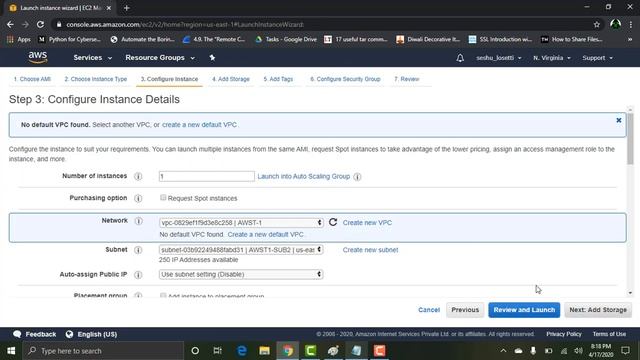This screenshot has height=360, width=640.
Task: Open Windows action center notifications
Action: click(x=625, y=351)
